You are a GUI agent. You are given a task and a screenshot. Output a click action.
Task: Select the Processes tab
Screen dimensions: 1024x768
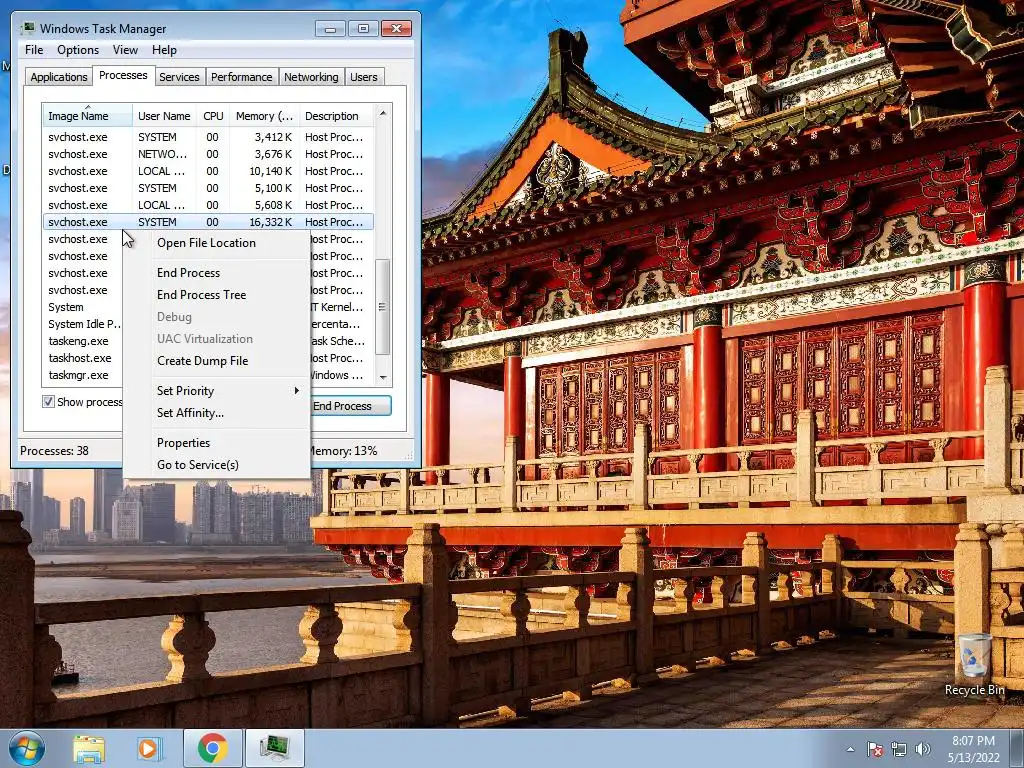(x=123, y=75)
